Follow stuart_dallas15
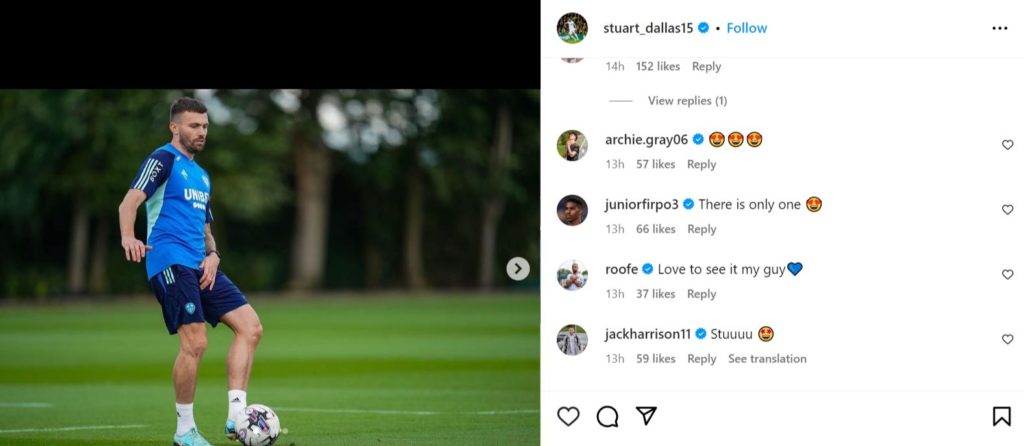The width and height of the screenshot is (1024, 446). click(x=747, y=28)
